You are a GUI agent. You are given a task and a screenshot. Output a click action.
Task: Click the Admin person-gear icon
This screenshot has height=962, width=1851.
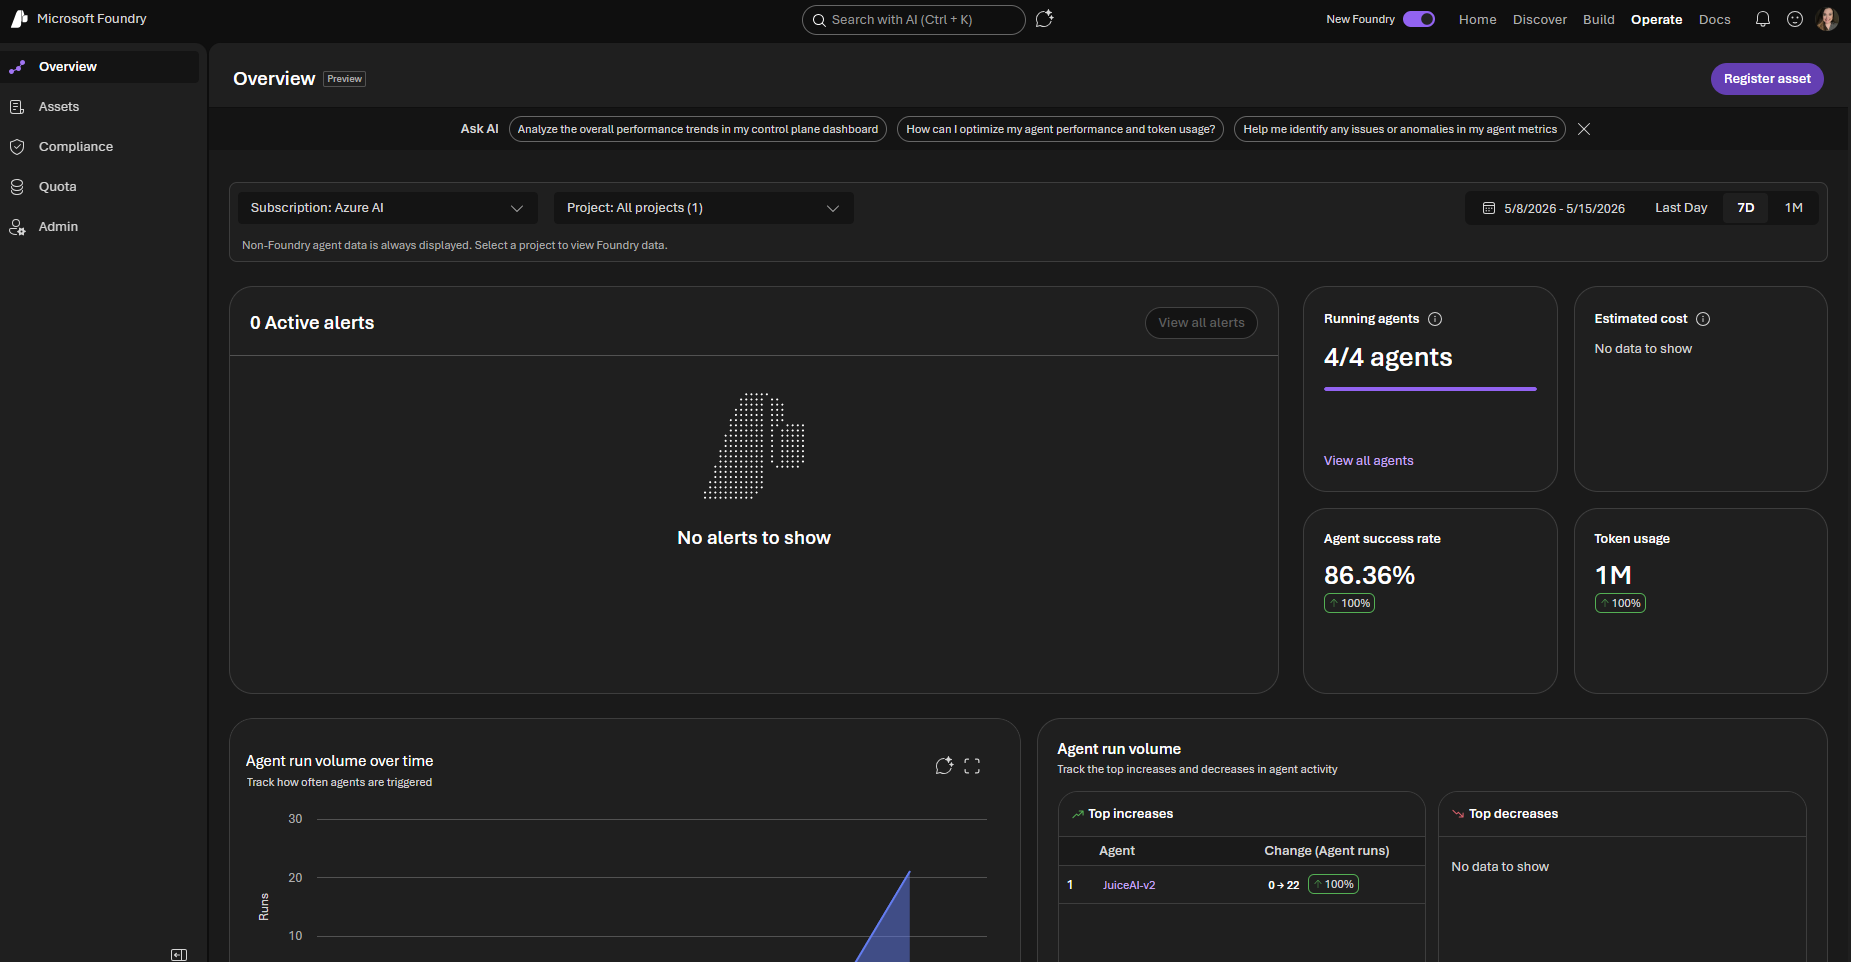[17, 227]
